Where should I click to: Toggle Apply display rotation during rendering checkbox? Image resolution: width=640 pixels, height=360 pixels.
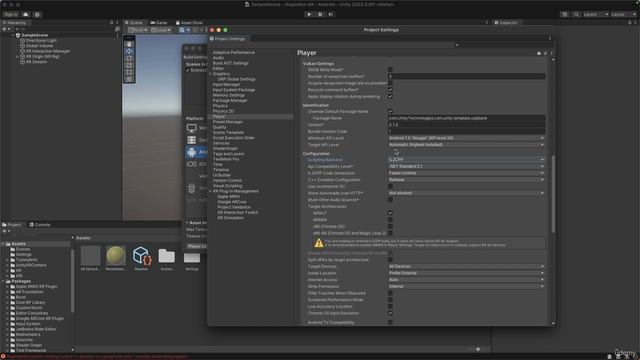click(390, 96)
